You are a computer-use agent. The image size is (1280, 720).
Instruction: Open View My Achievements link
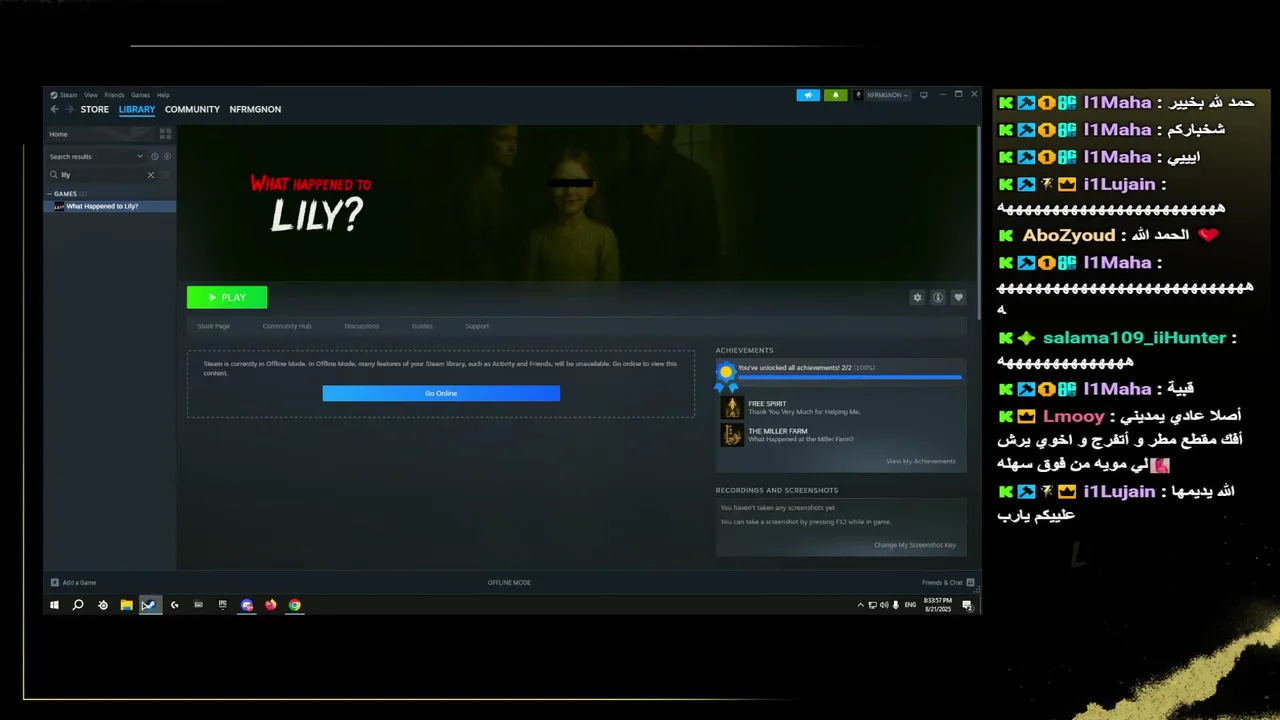pyautogui.click(x=920, y=461)
